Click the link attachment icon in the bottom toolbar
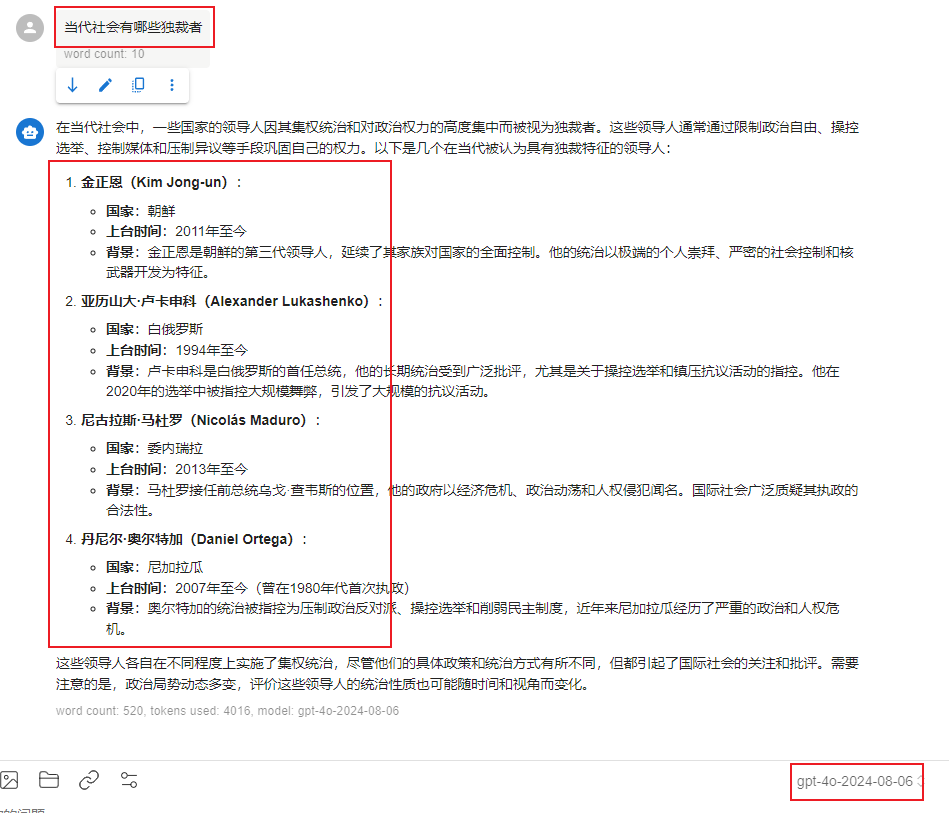Viewport: 949px width, 813px height. pyautogui.click(x=89, y=780)
